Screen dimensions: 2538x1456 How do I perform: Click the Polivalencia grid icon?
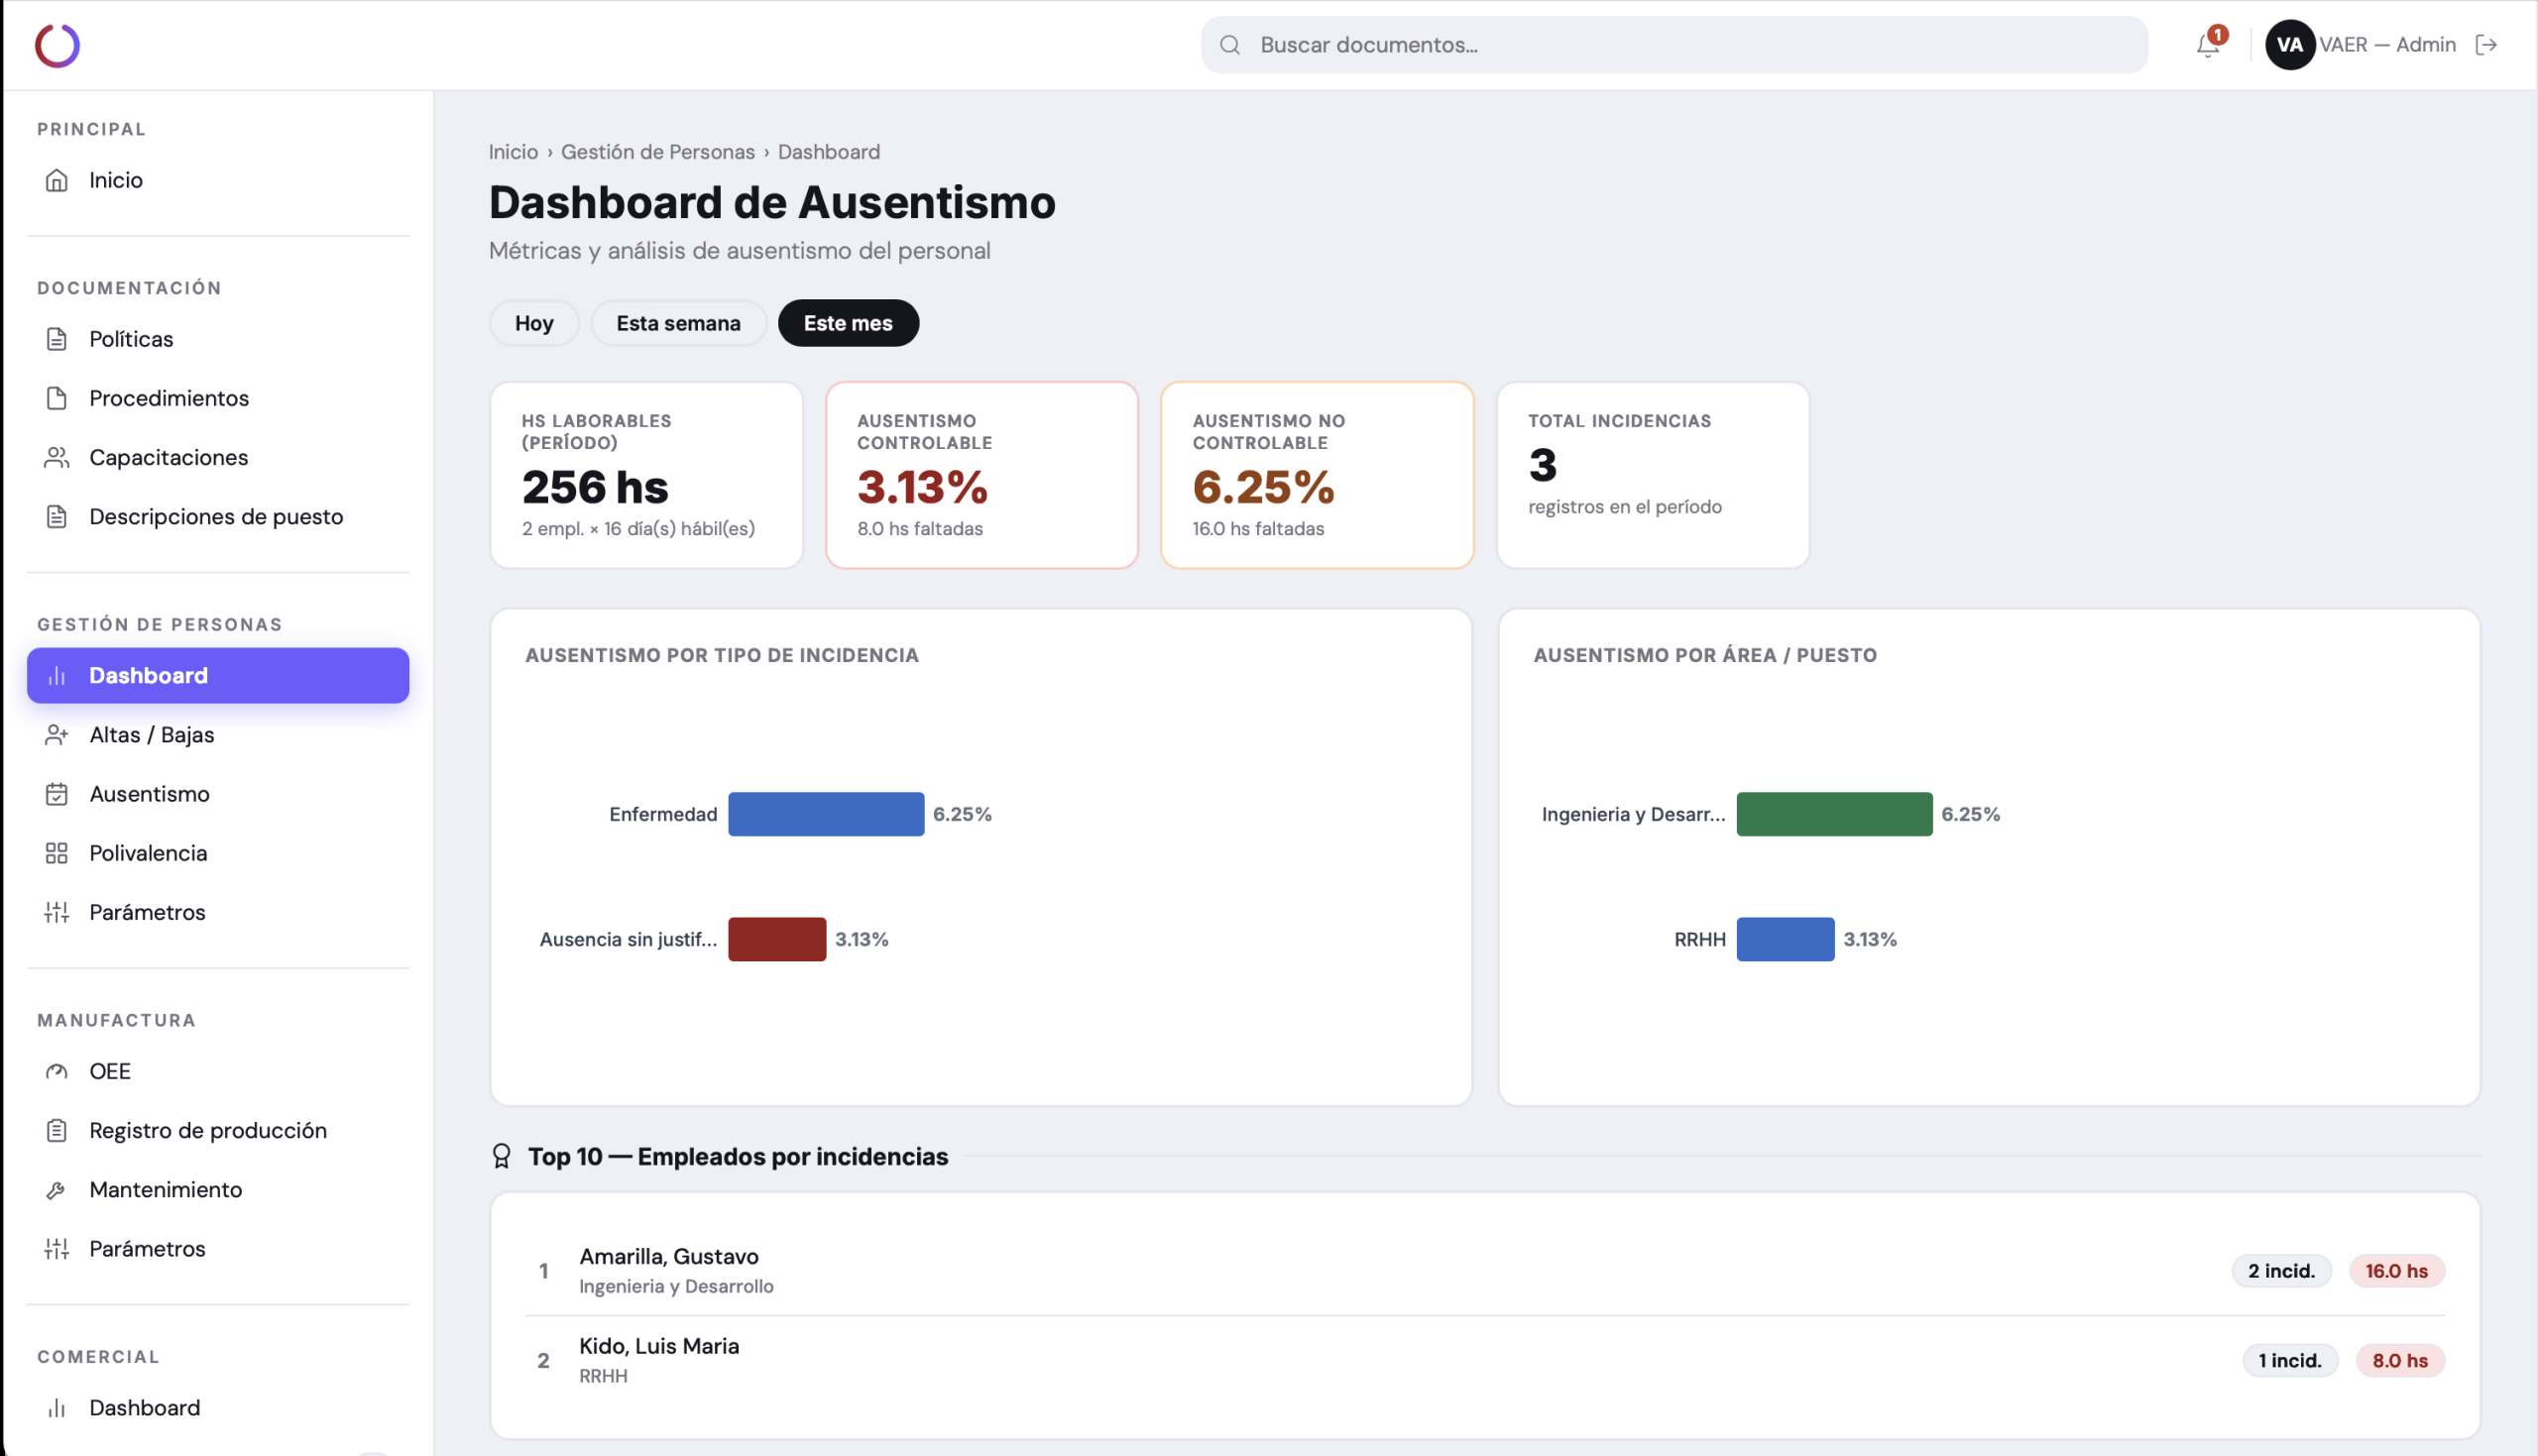(x=57, y=853)
